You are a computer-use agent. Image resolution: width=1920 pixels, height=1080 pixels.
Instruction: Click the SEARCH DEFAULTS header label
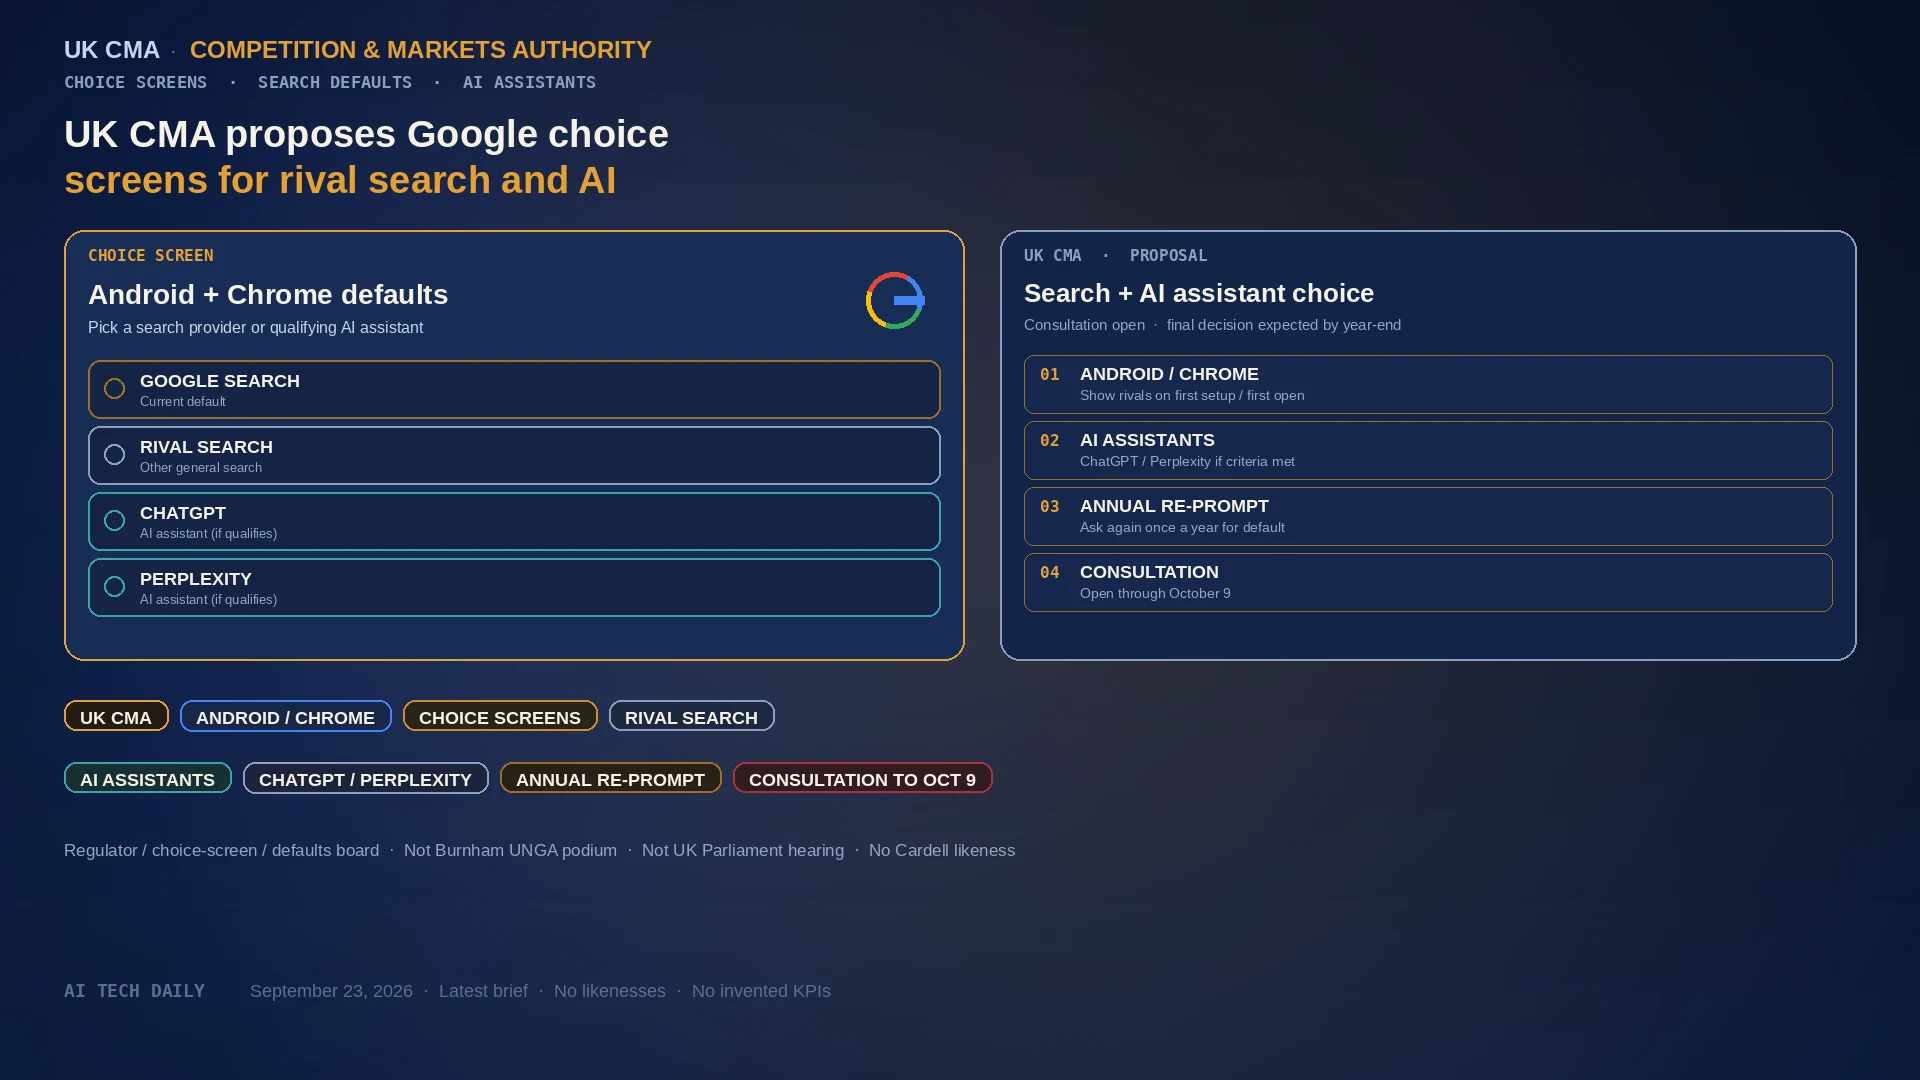[335, 82]
